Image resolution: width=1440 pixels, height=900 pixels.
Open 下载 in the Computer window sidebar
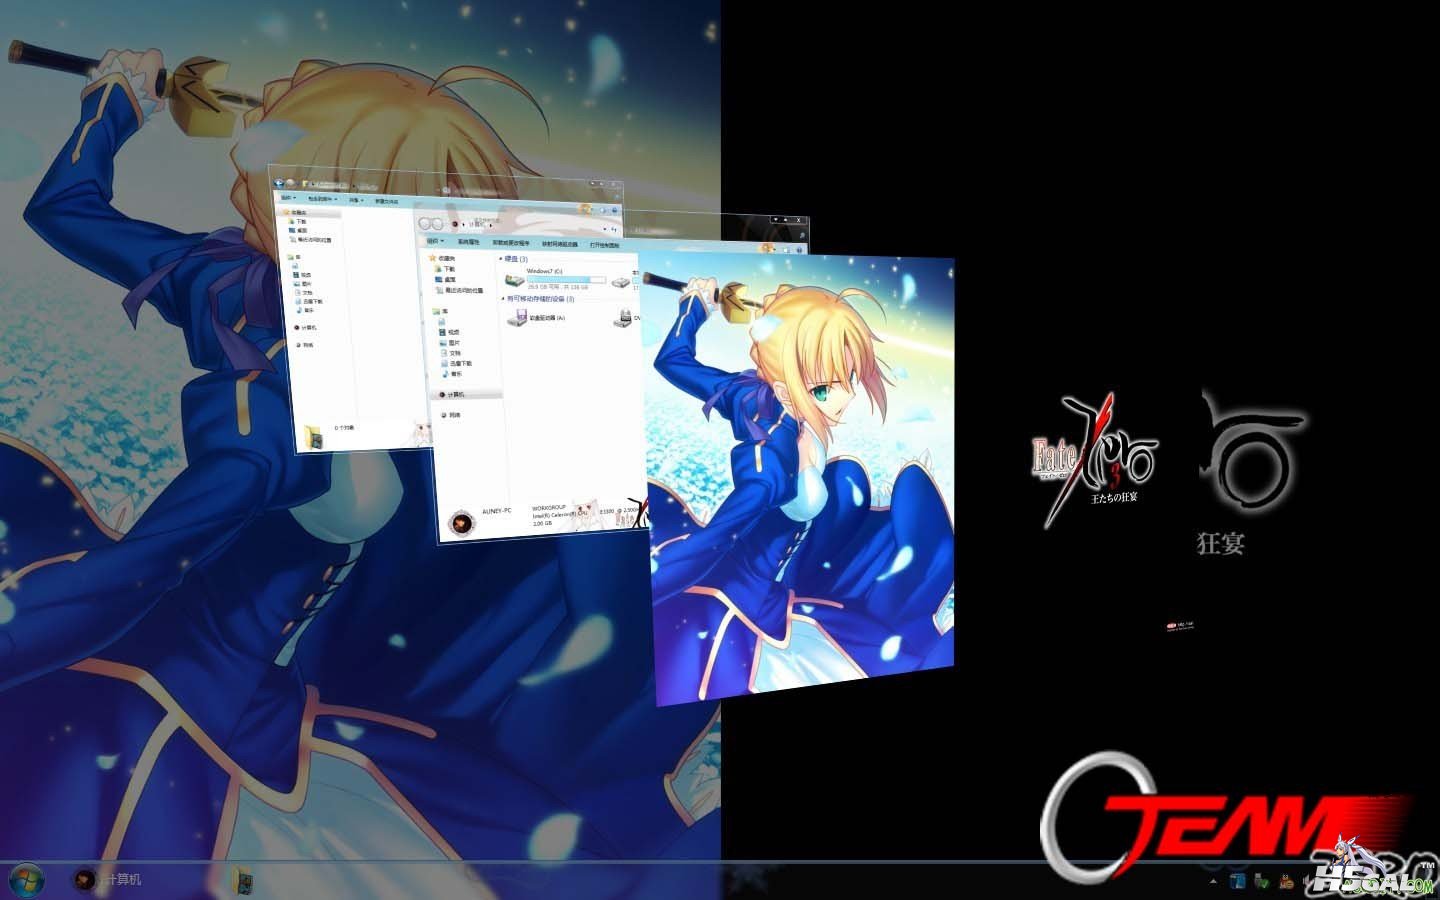tap(446, 269)
